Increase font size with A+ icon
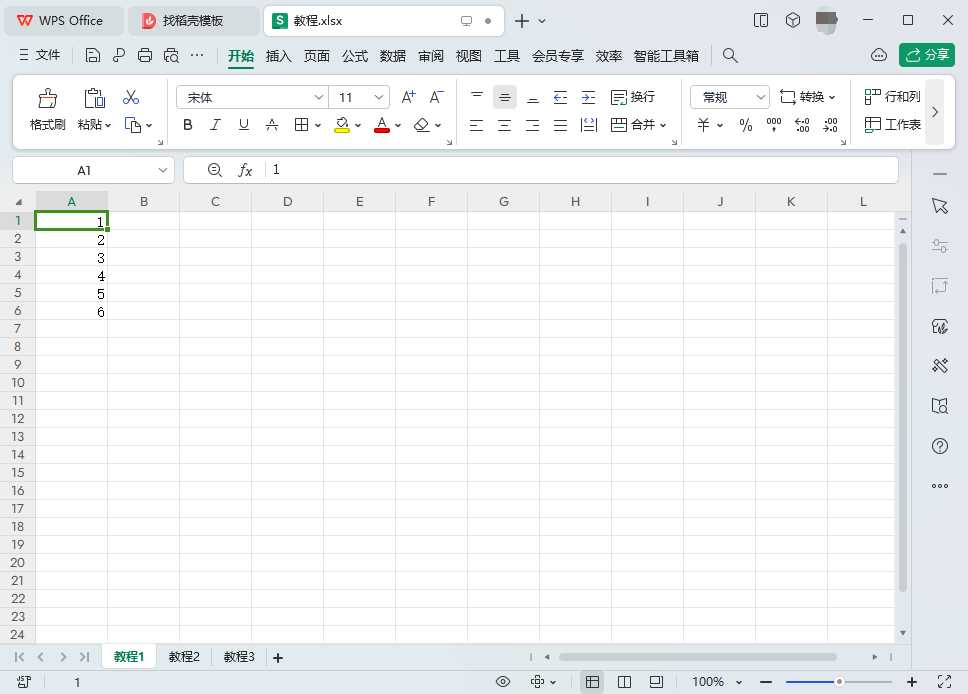 [408, 97]
